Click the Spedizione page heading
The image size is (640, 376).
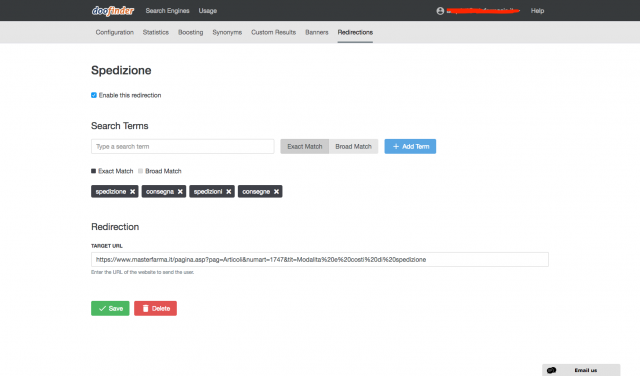pyautogui.click(x=121, y=70)
